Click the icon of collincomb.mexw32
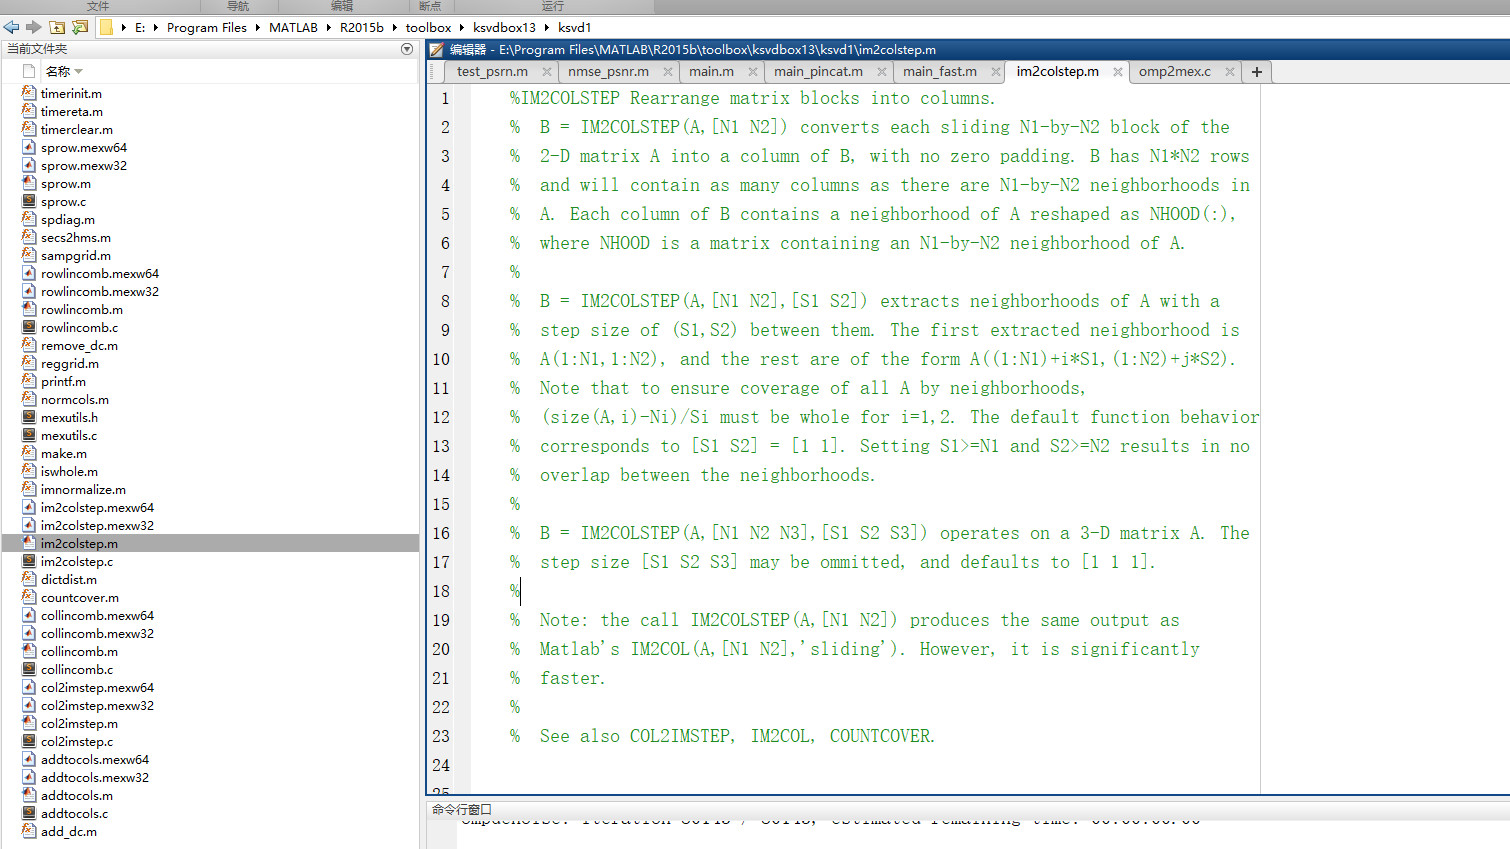Viewport: 1510px width, 849px height. [29, 633]
